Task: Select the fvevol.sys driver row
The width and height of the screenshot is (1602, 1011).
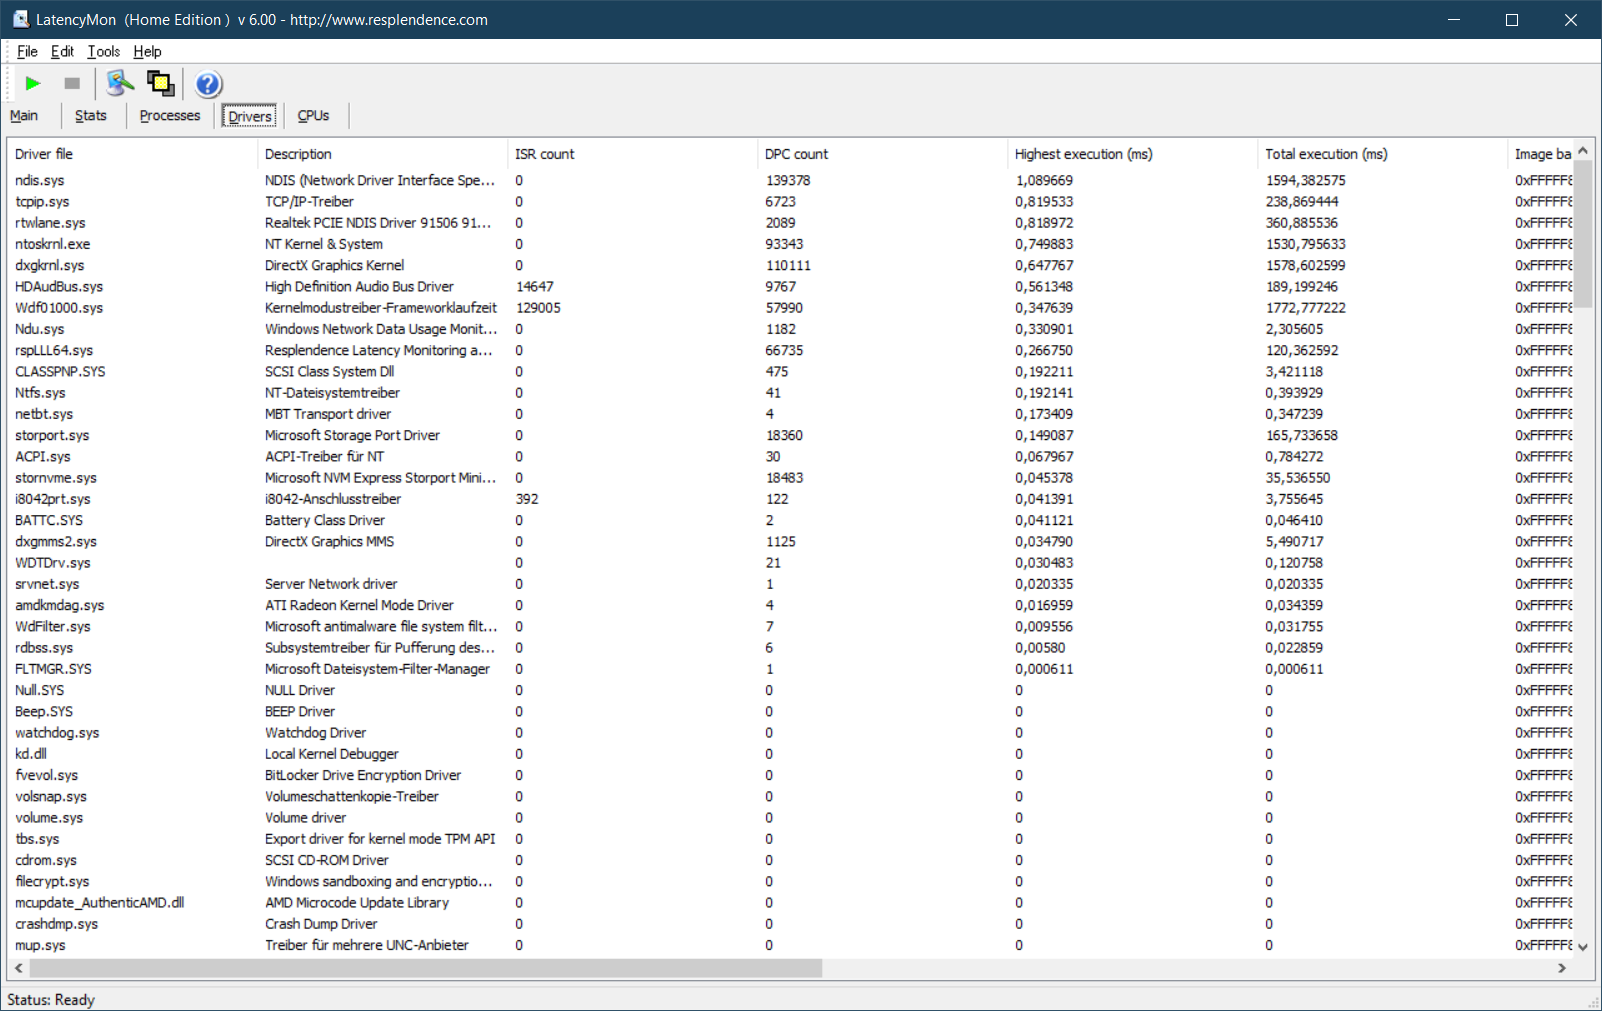Action: pyautogui.click(x=790, y=775)
